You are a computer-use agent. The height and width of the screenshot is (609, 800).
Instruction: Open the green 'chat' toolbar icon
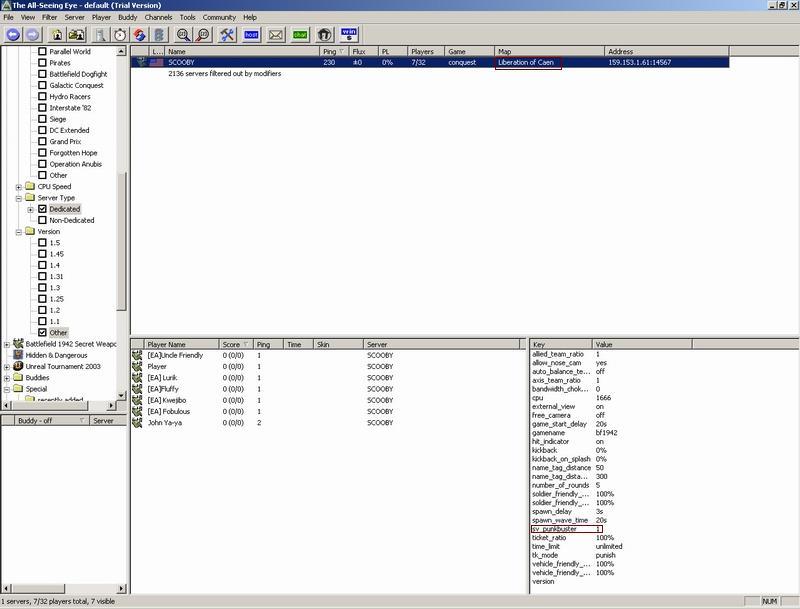300,34
